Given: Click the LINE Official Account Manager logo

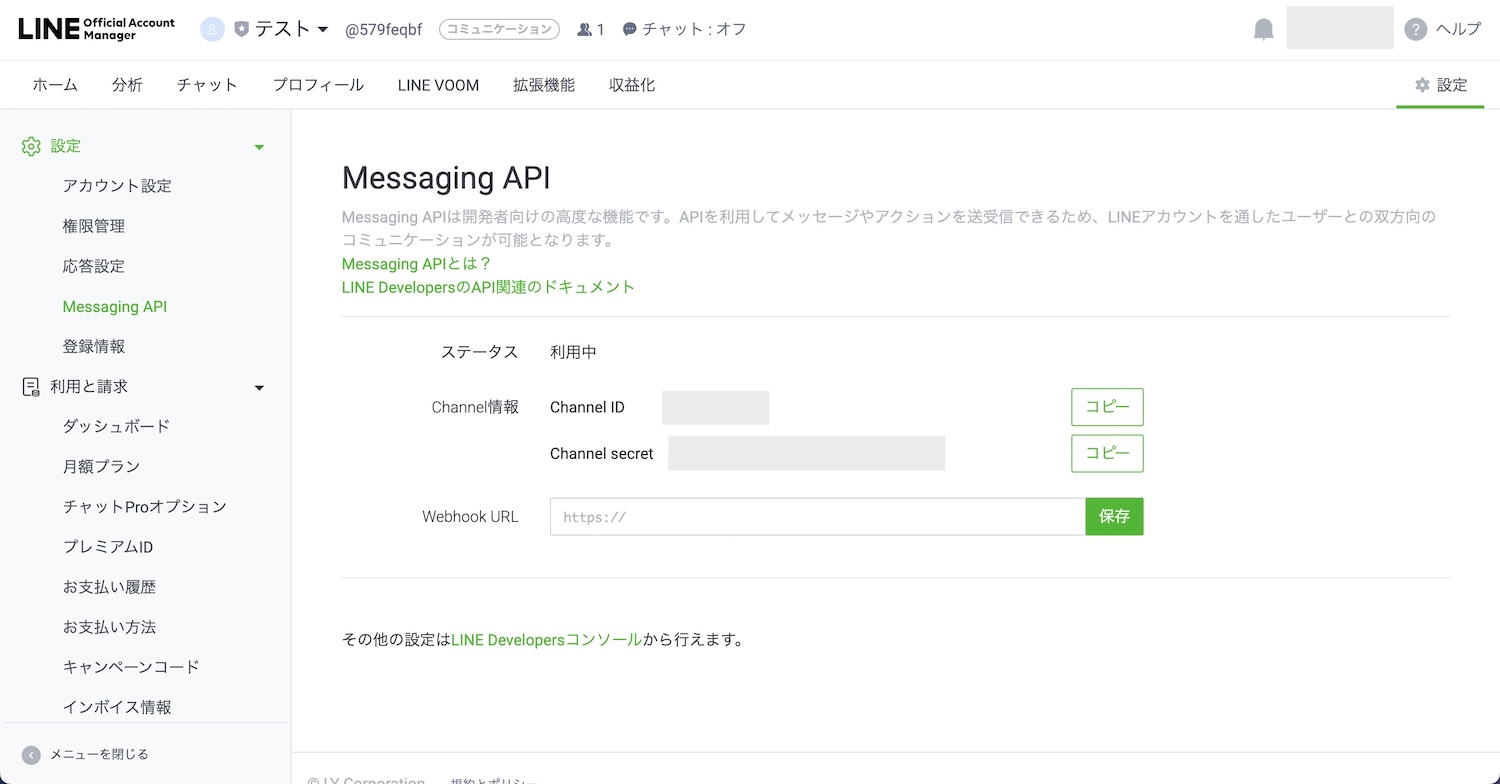Looking at the screenshot, I should (96, 29).
